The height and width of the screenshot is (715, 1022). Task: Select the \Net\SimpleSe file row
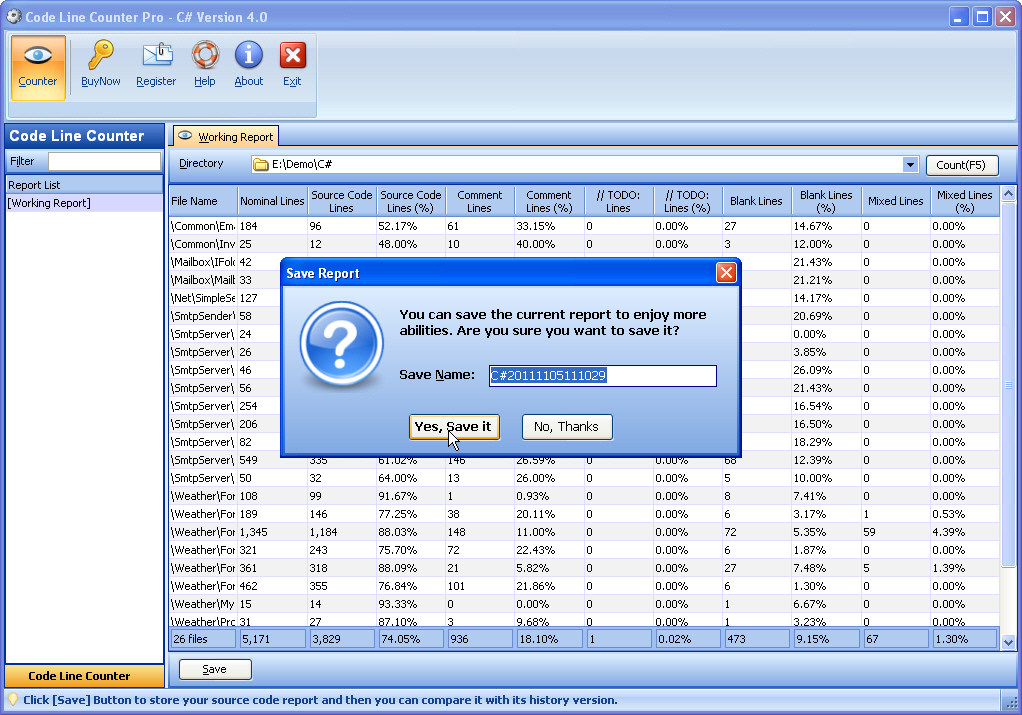(x=584, y=299)
